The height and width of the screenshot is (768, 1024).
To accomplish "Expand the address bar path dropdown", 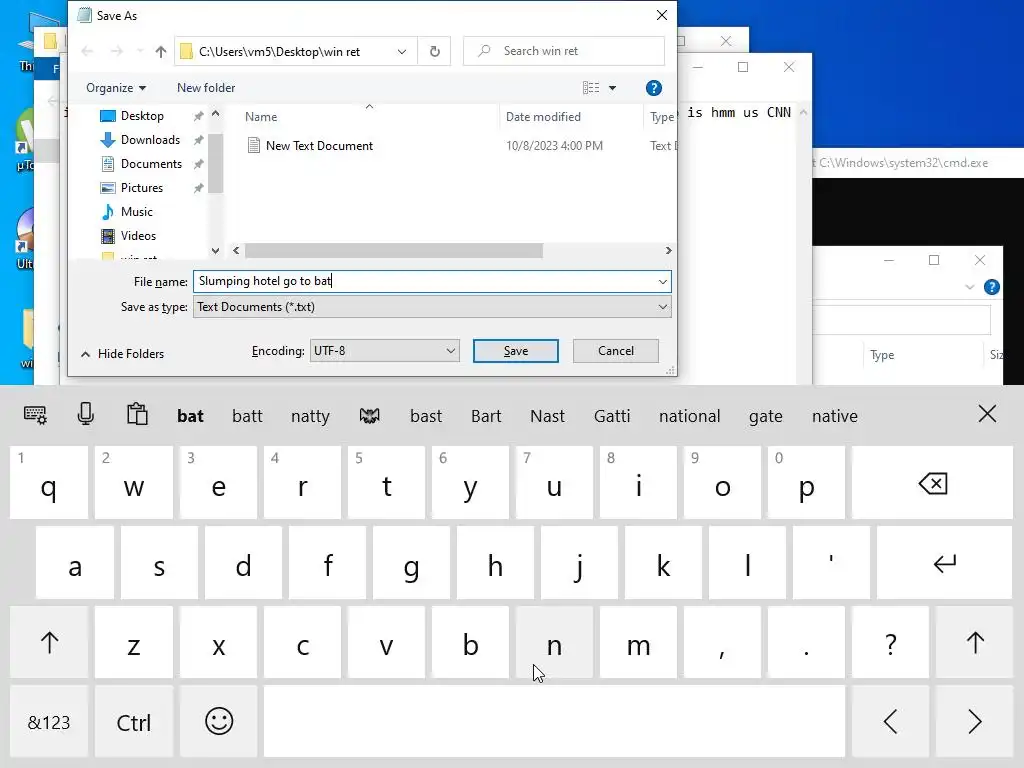I will (x=402, y=52).
